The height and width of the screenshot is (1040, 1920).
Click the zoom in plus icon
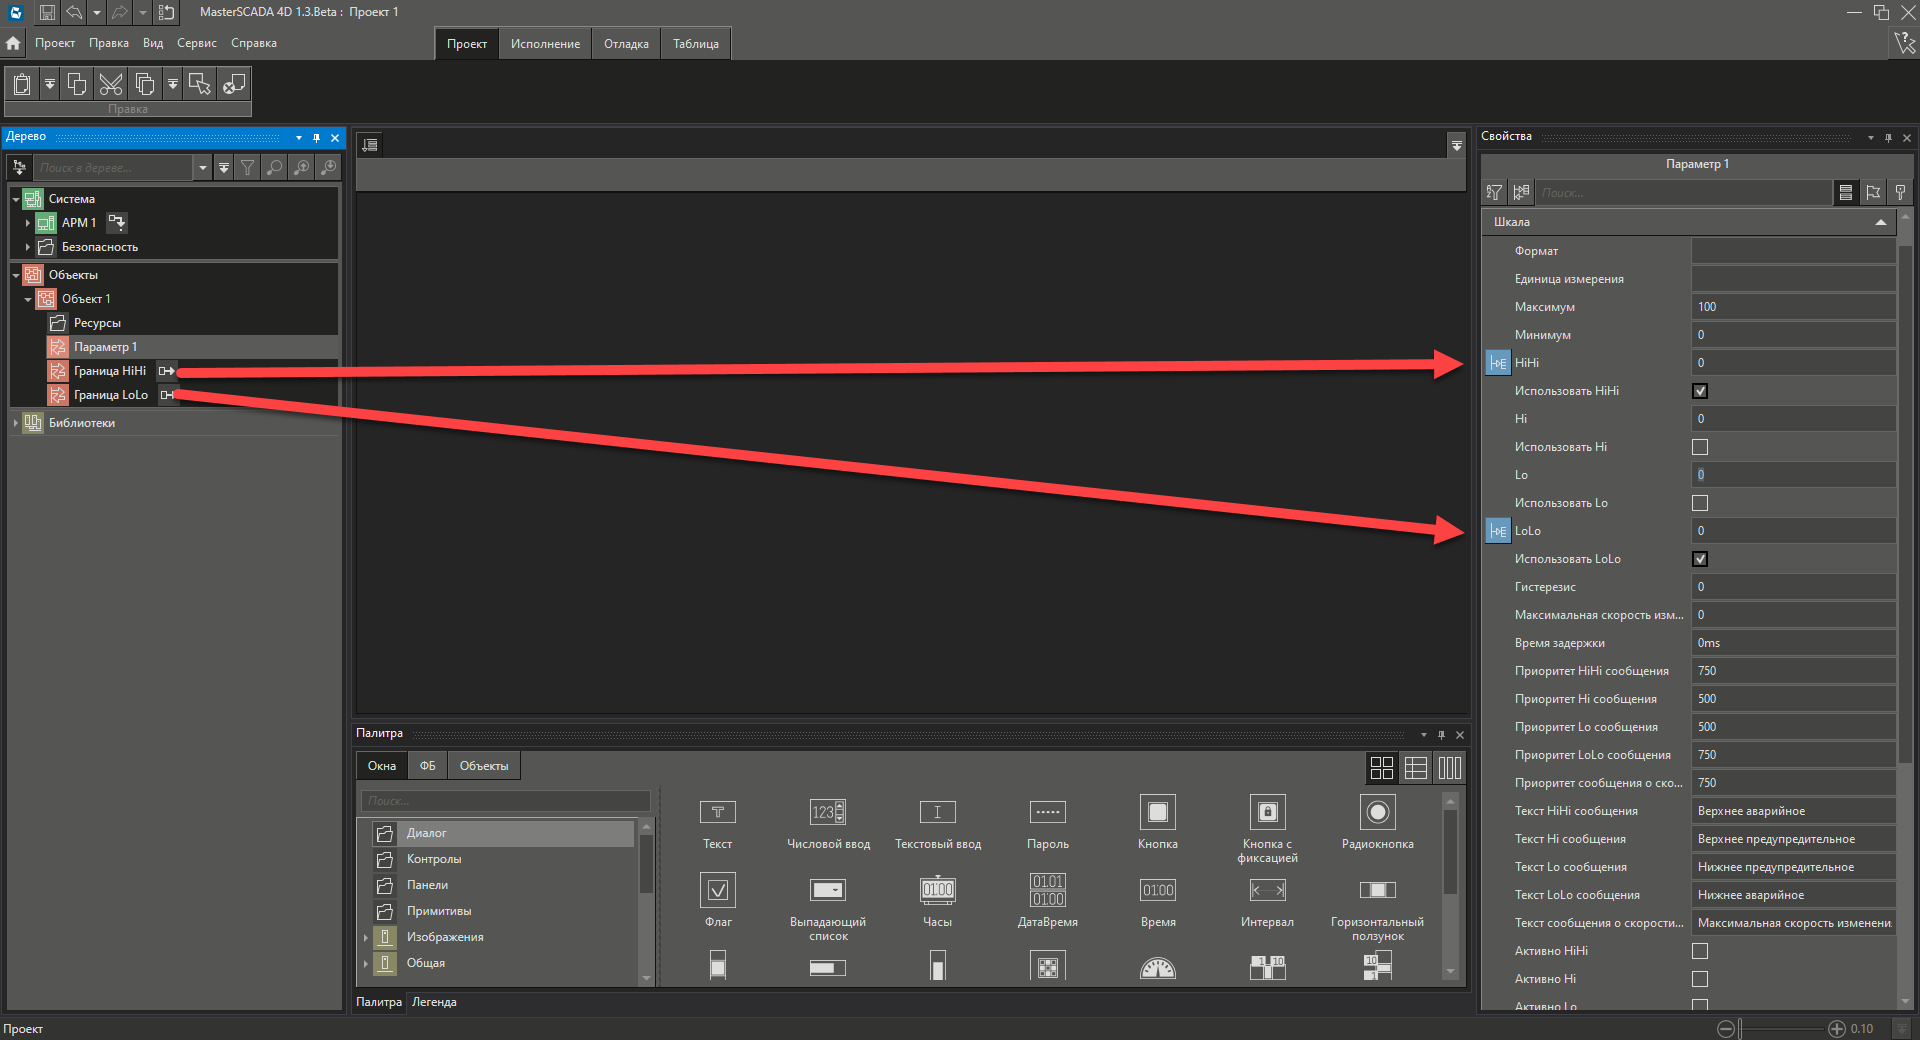1836,1029
